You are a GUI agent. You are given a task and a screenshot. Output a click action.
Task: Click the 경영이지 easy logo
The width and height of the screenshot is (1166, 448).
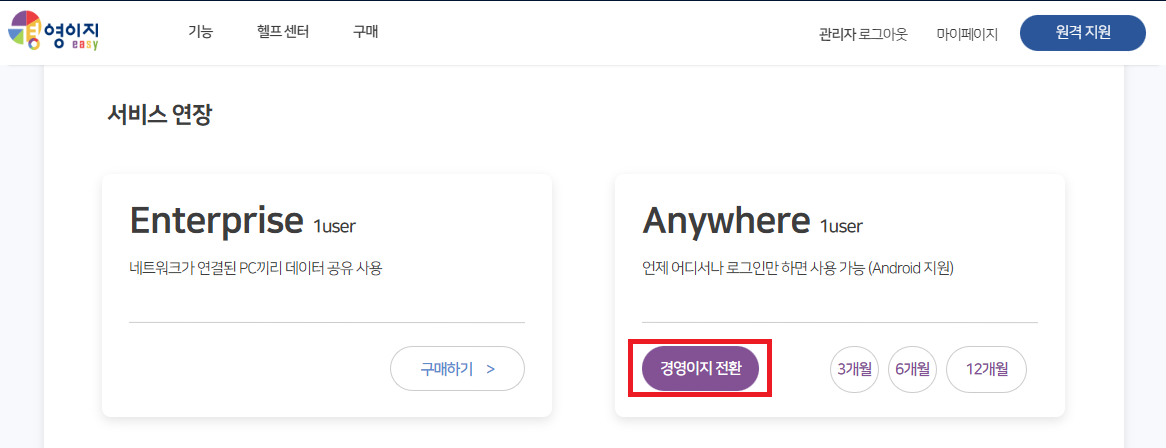click(53, 32)
